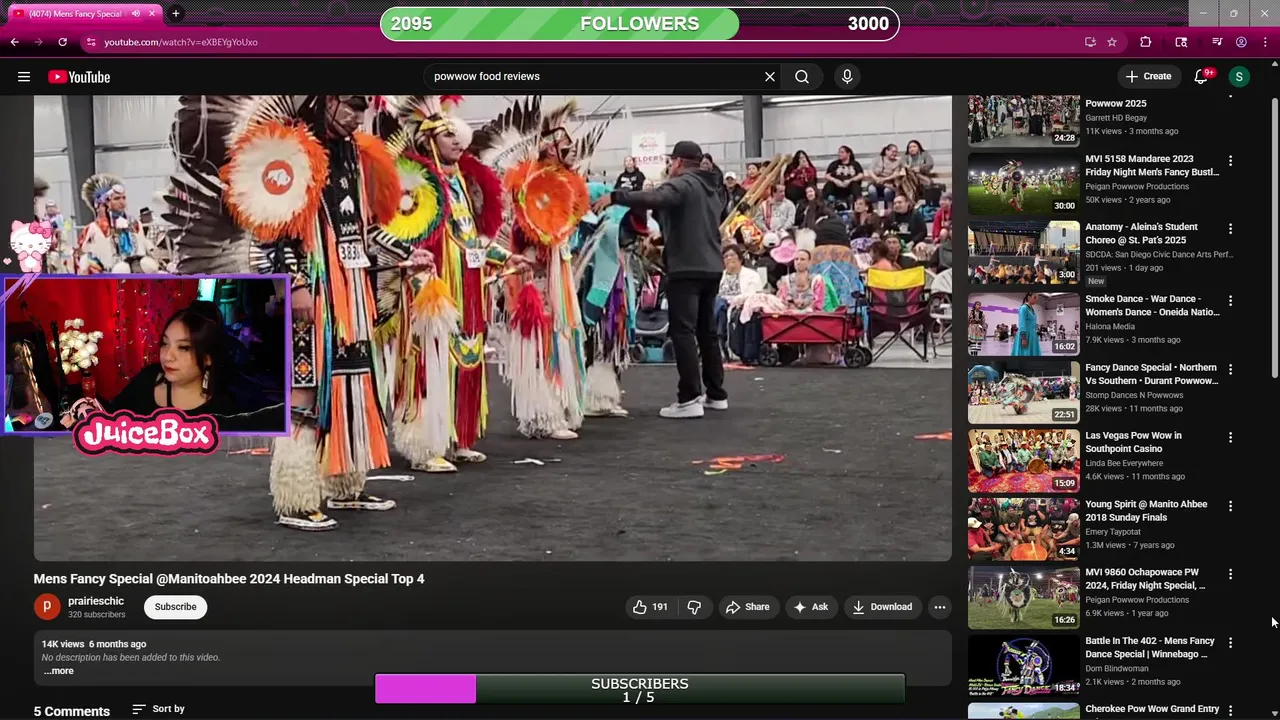Open the site information icon in address bar
This screenshot has height=720, width=1280.
[x=91, y=42]
